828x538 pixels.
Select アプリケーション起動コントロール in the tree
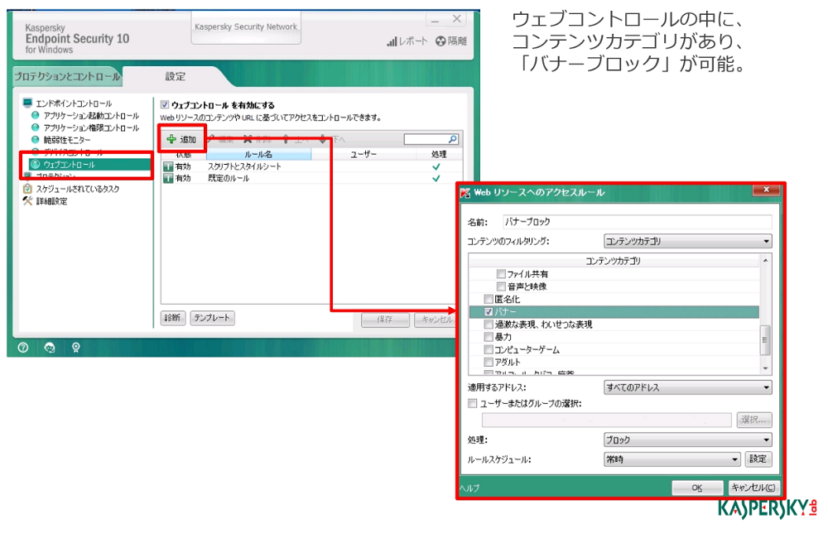(91, 116)
